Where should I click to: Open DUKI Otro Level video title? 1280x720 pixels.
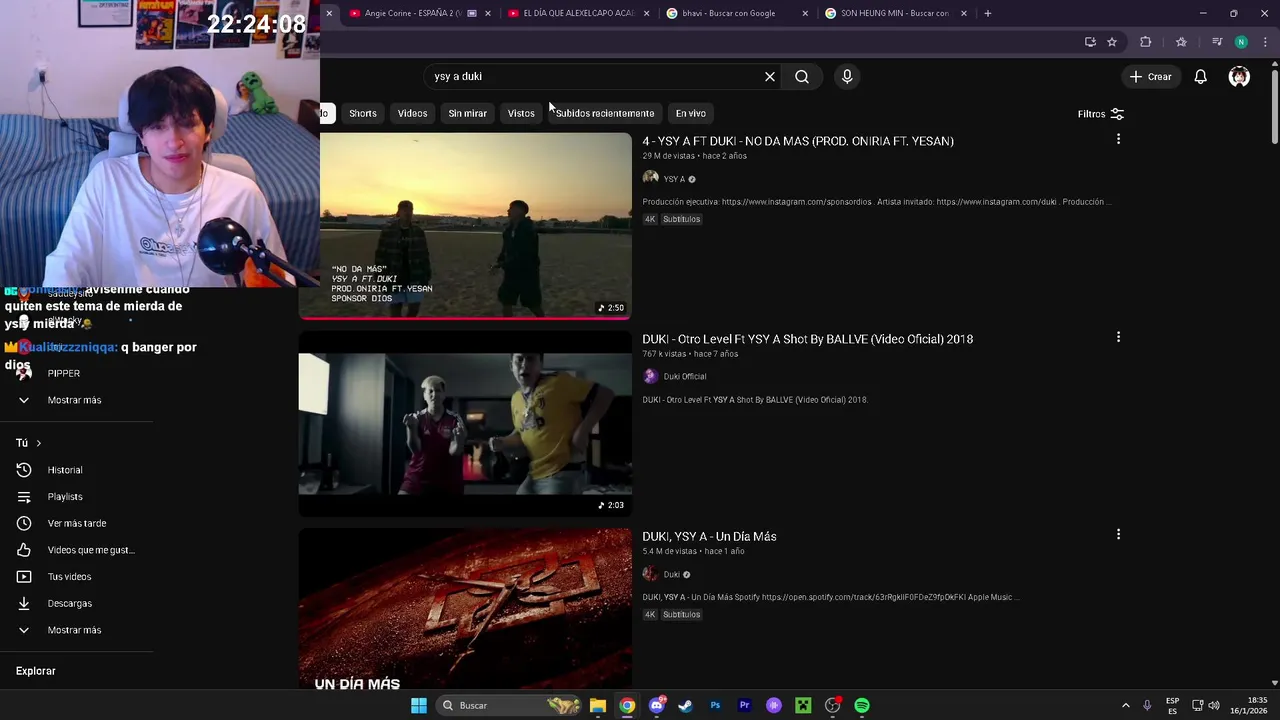[x=807, y=339]
